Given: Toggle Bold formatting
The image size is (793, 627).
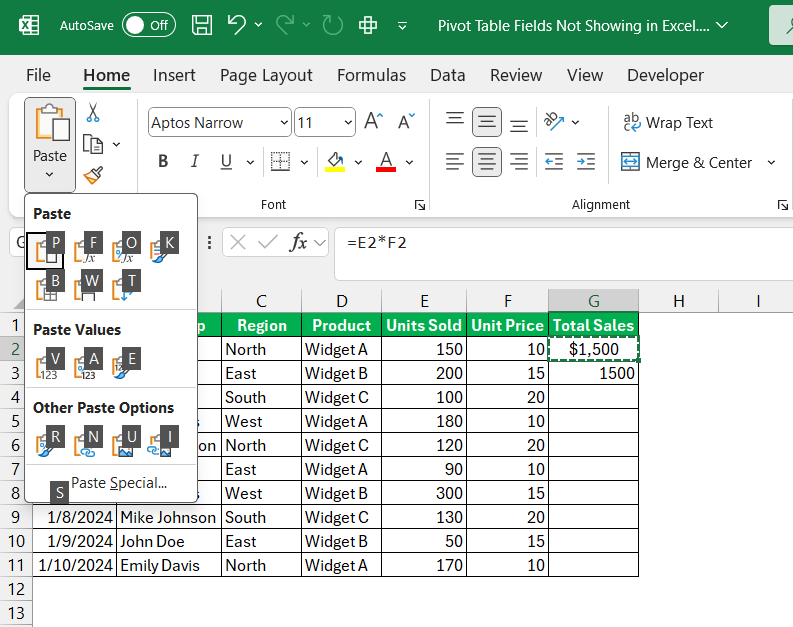Looking at the screenshot, I should 163,161.
